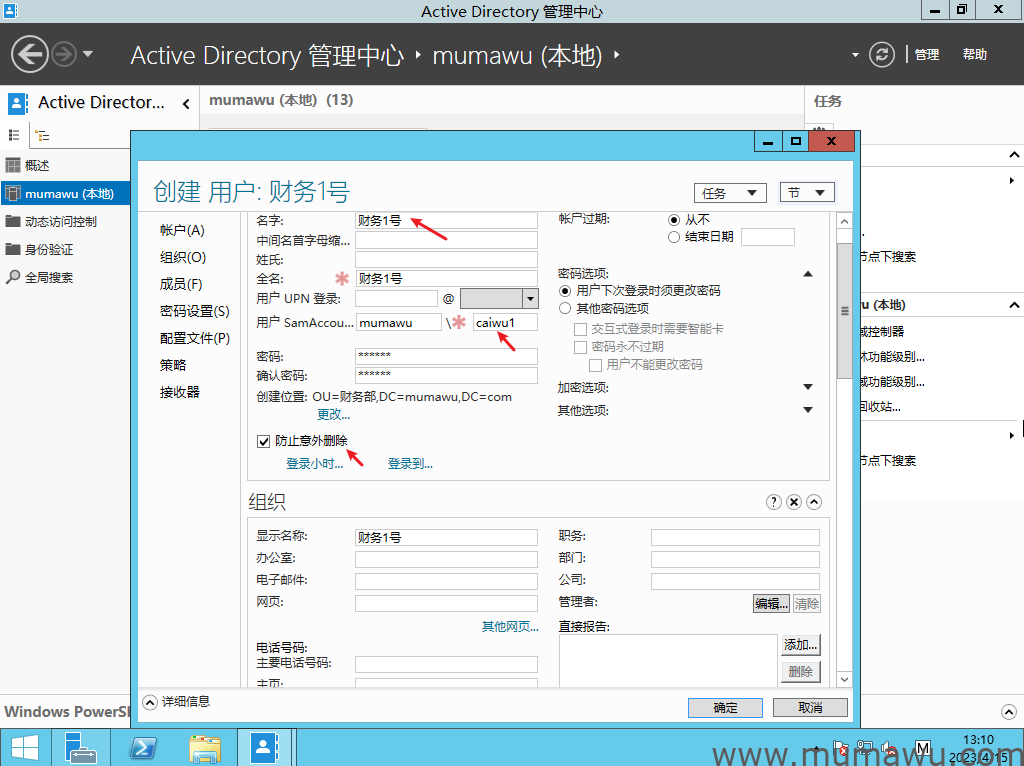Expand 详细信息 at the dialog bottom
The height and width of the screenshot is (766, 1024).
150,702
